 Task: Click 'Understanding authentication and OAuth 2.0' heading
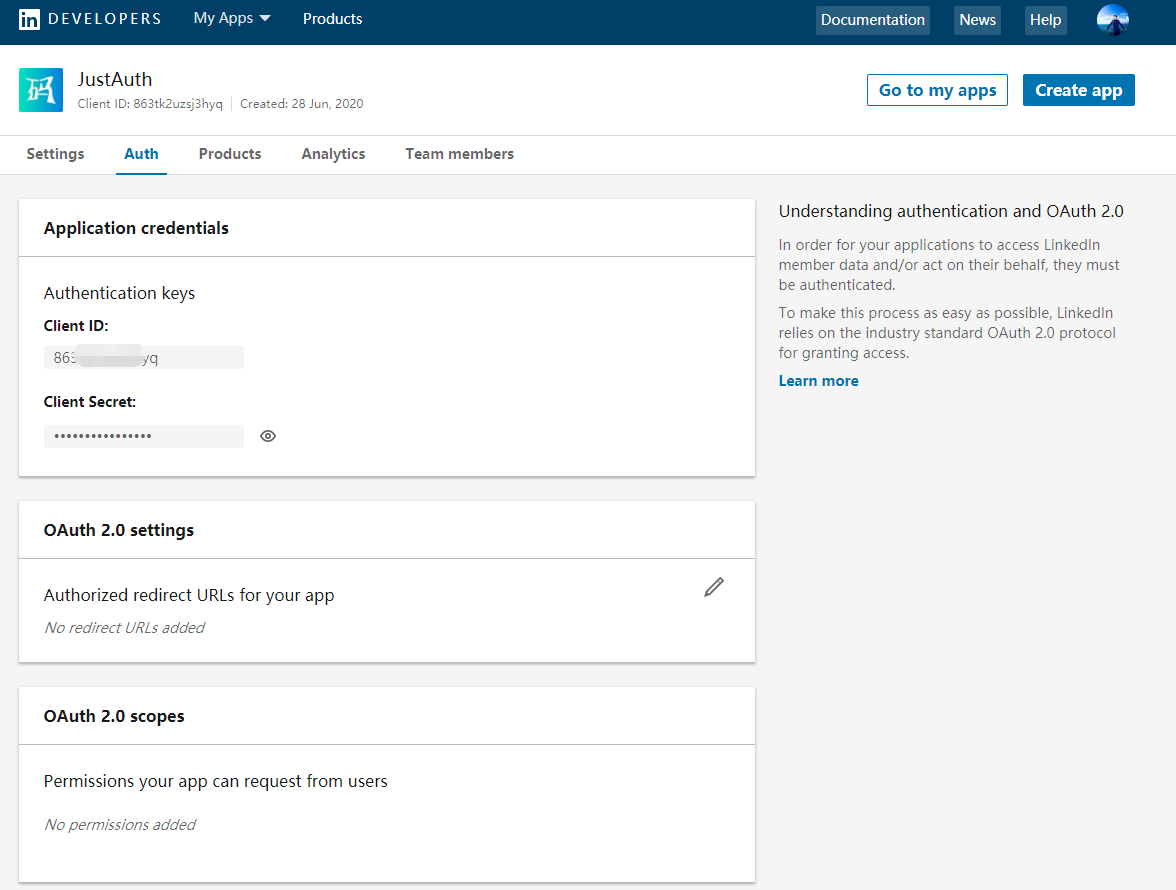pos(951,211)
